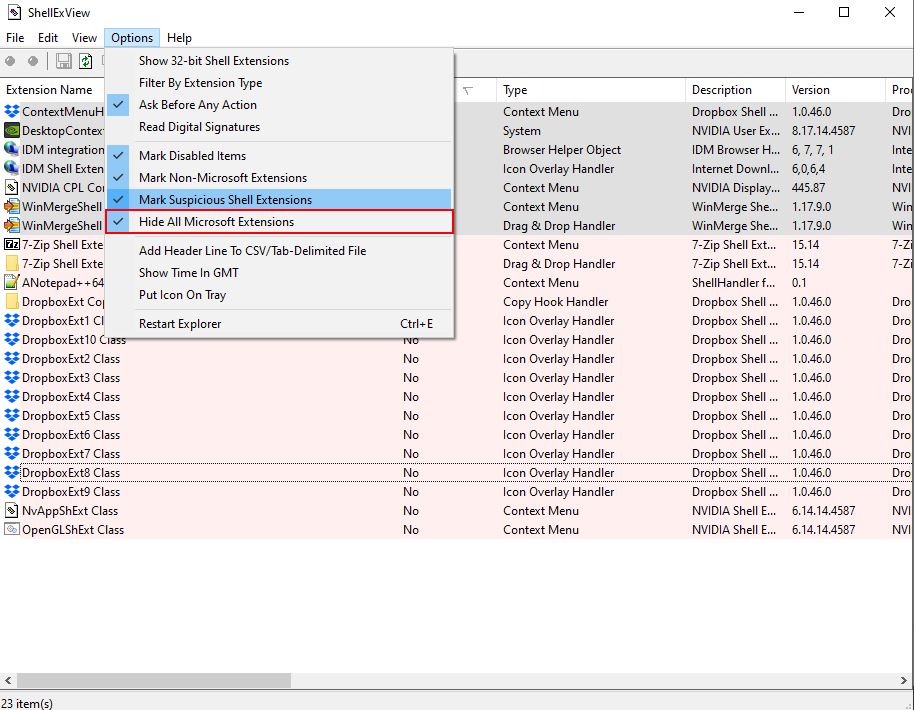914x710 pixels.
Task: Open the Edit menu
Action: [48, 38]
